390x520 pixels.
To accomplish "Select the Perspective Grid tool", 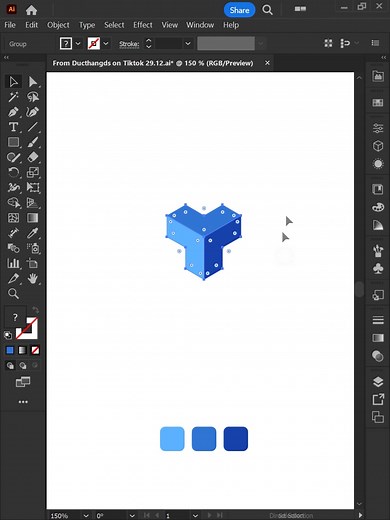I will tap(33, 202).
